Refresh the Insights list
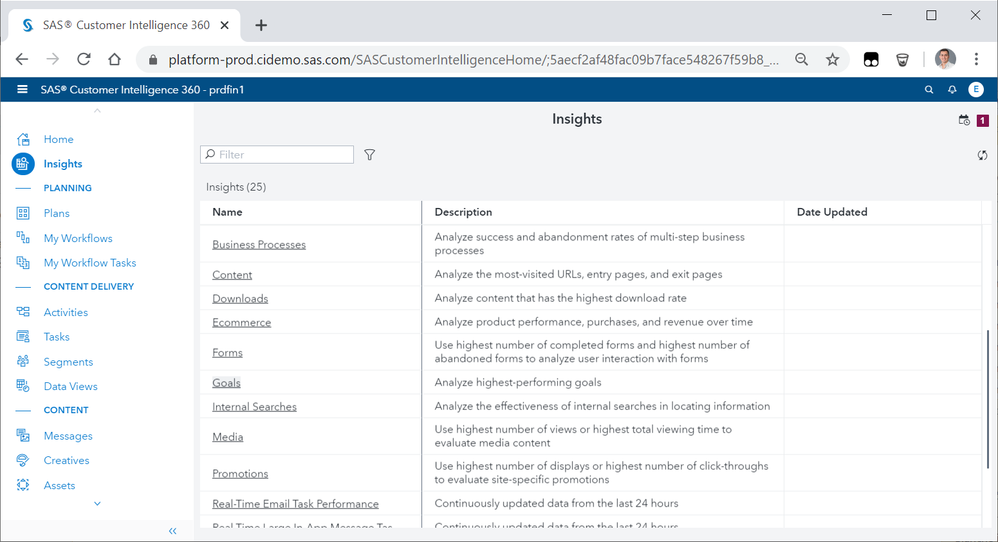998x542 pixels. click(x=982, y=155)
